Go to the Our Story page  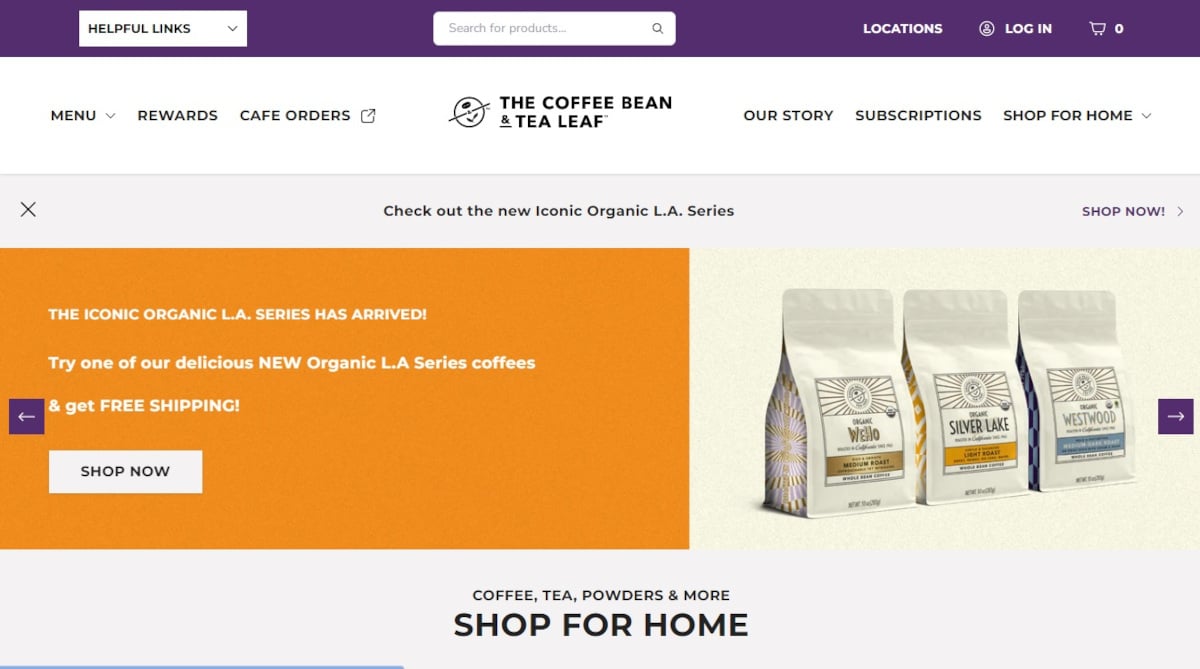click(x=788, y=115)
